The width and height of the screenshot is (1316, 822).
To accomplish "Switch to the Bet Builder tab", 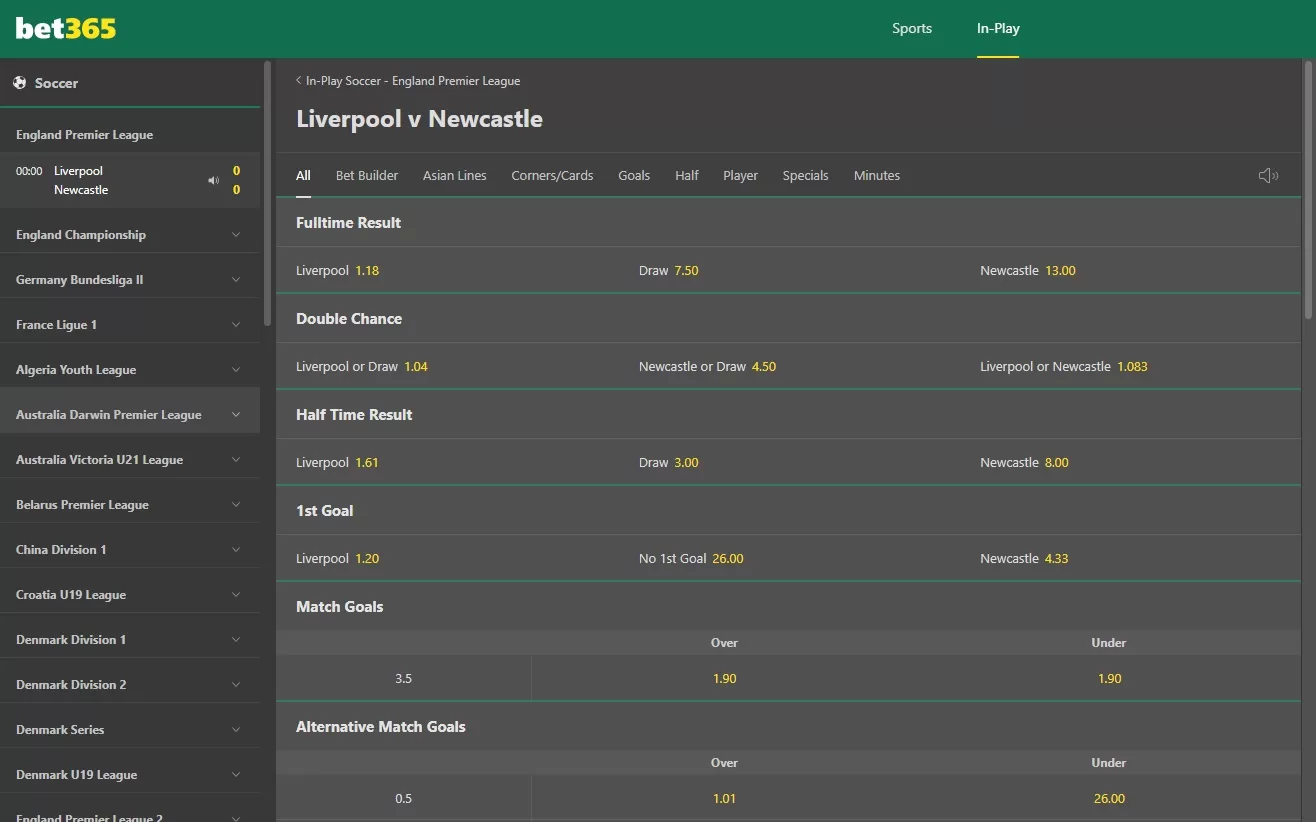I will [367, 175].
